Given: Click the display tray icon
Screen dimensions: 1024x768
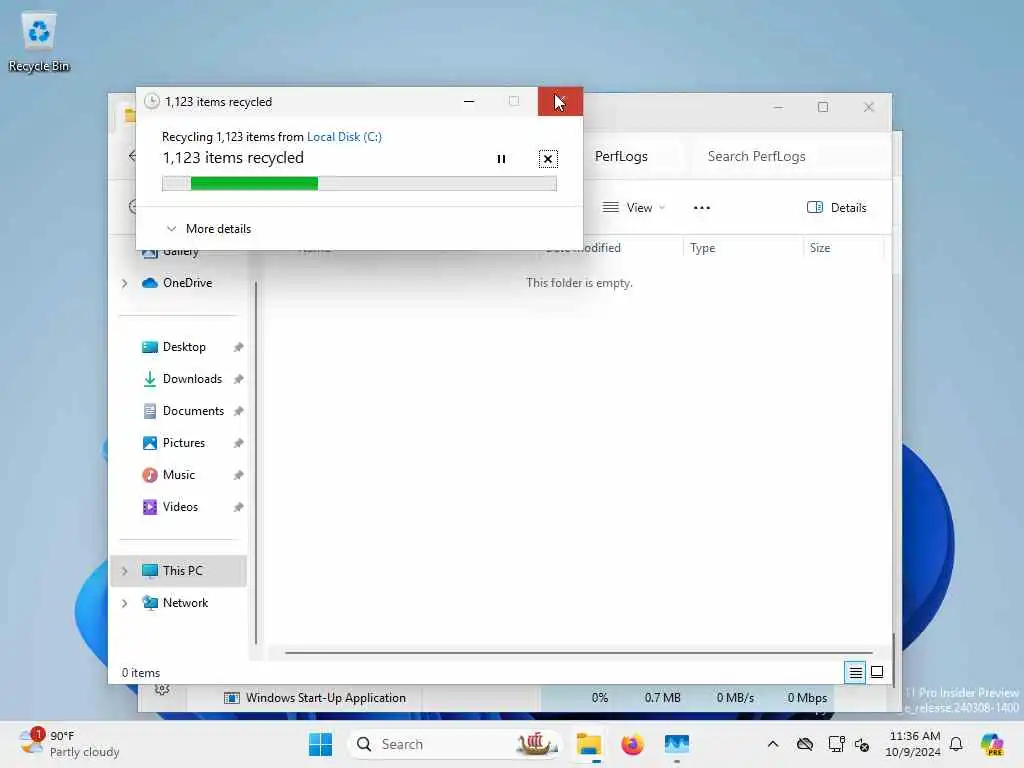Looking at the screenshot, I should (836, 744).
